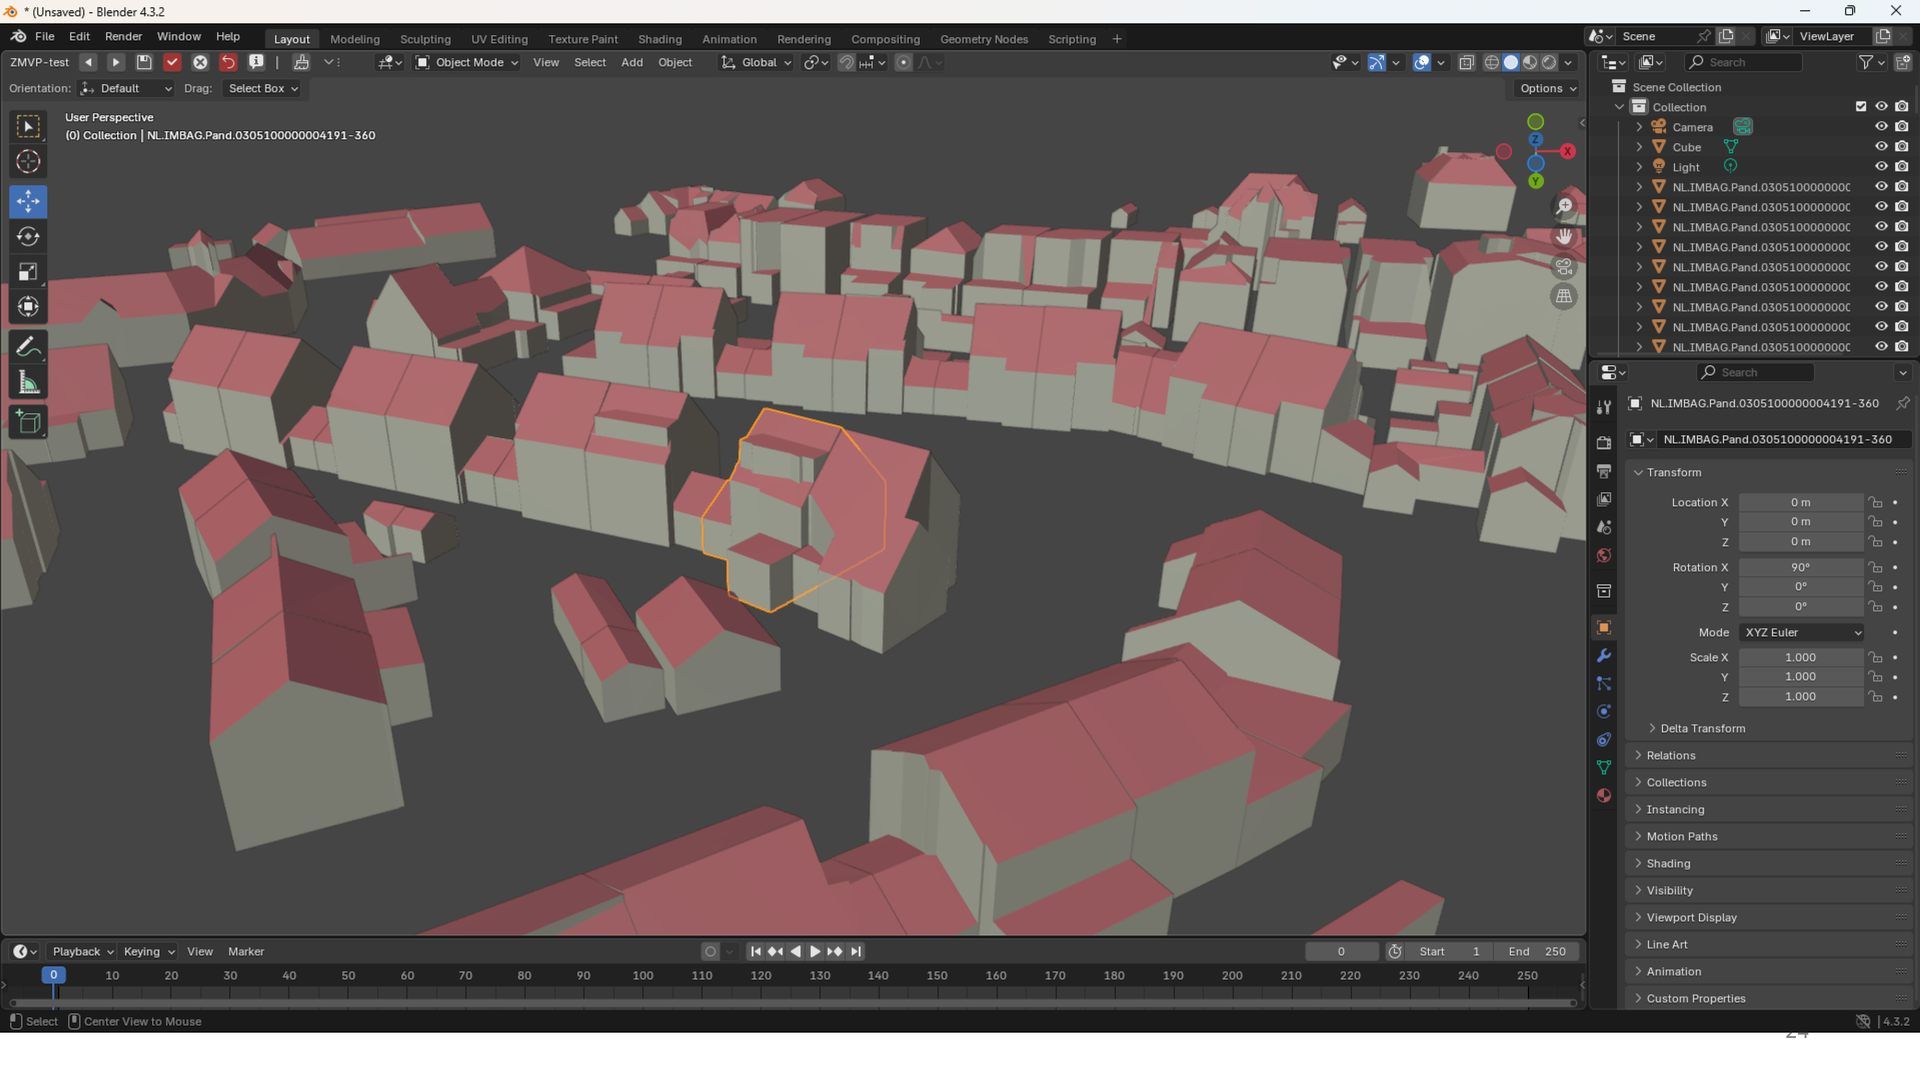This screenshot has height=1080, width=1920.
Task: Open the Keying menu in timeline
Action: point(148,951)
